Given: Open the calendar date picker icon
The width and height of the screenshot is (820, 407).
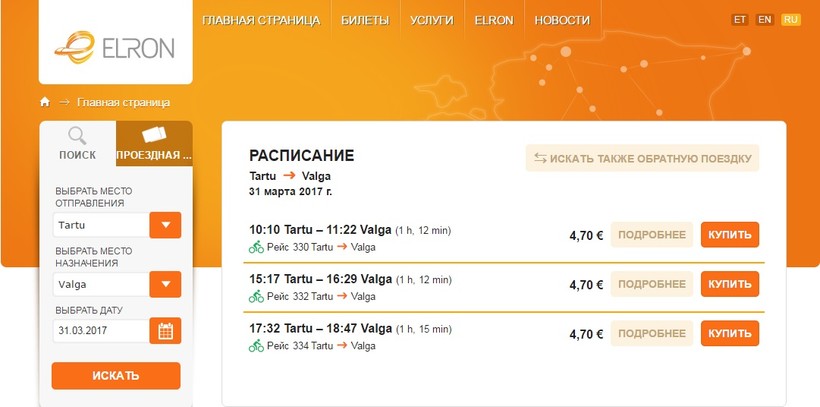Looking at the screenshot, I should 165,330.
